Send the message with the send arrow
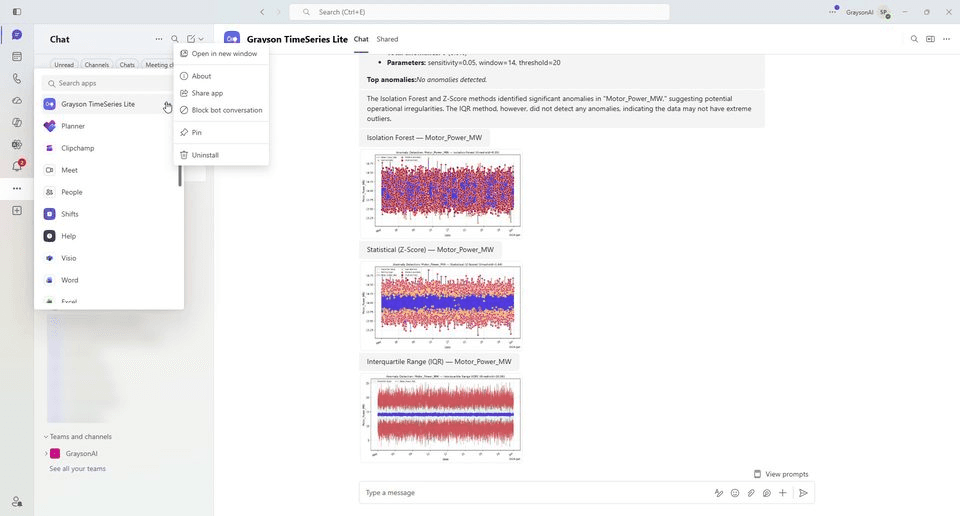Screen dimensions: 960x516 (803, 493)
